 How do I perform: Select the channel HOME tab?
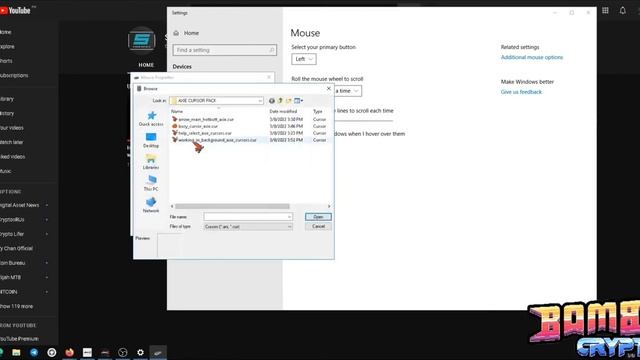[146, 65]
